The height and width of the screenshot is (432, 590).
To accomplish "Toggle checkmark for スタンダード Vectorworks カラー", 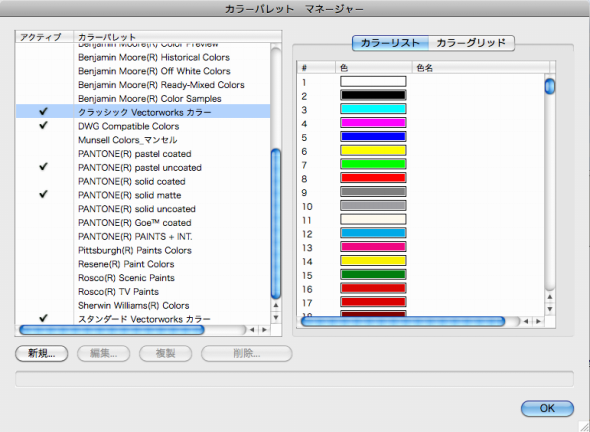I will click(44, 319).
